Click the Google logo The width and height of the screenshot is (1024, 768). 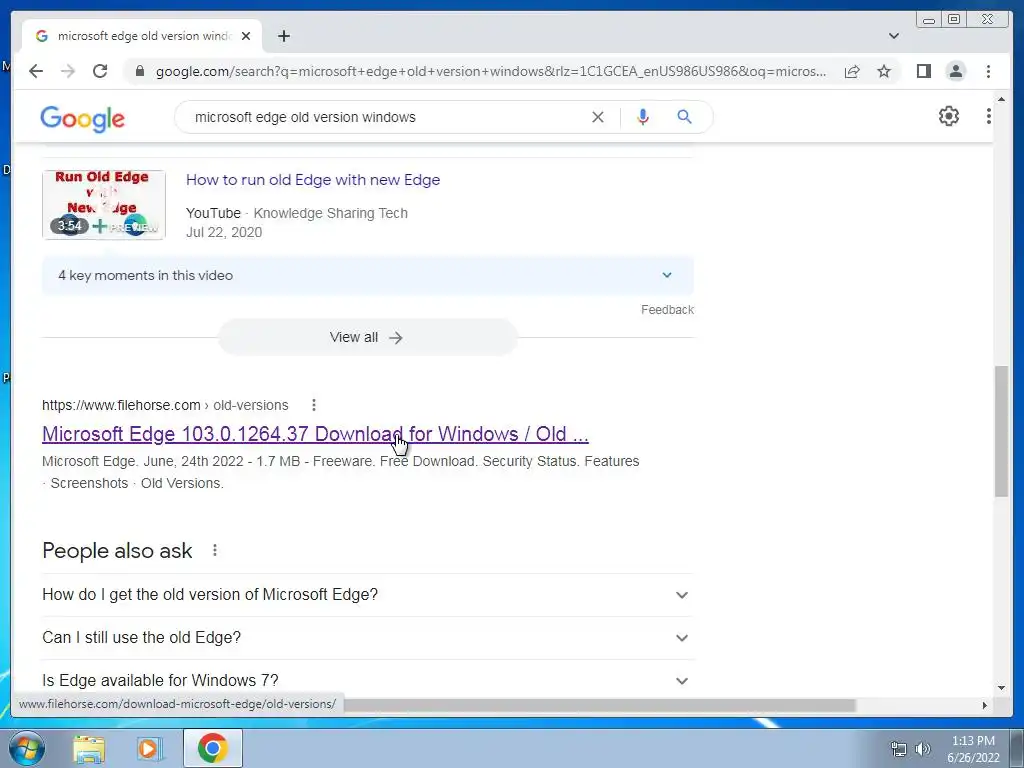82,118
